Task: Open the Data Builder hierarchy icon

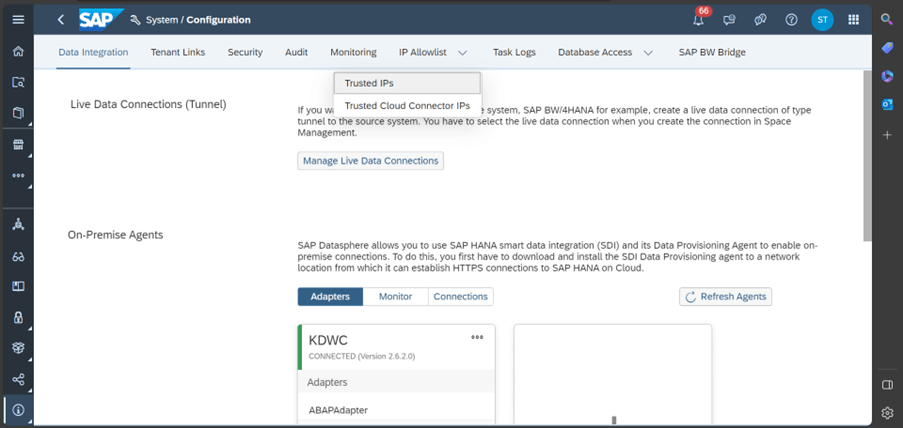Action: pyautogui.click(x=18, y=225)
